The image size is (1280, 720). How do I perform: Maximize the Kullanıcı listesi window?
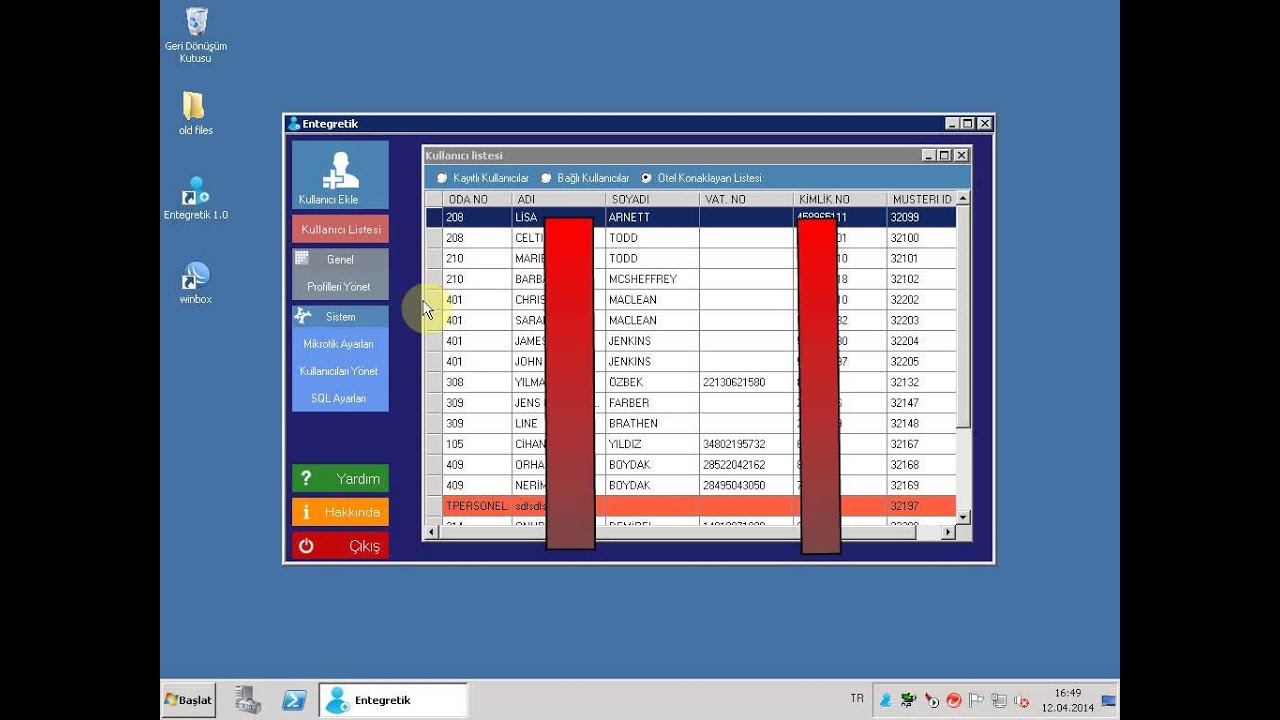point(944,155)
